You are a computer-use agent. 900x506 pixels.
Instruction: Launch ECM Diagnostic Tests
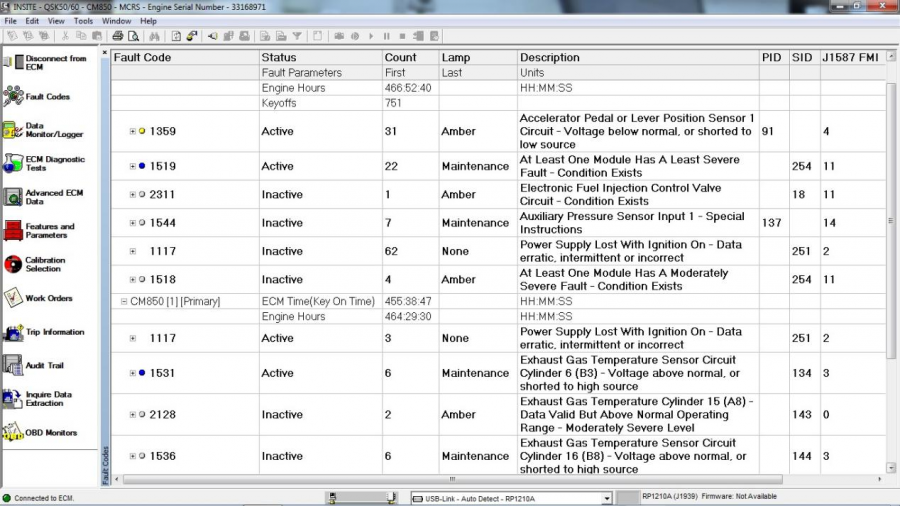(x=13, y=163)
